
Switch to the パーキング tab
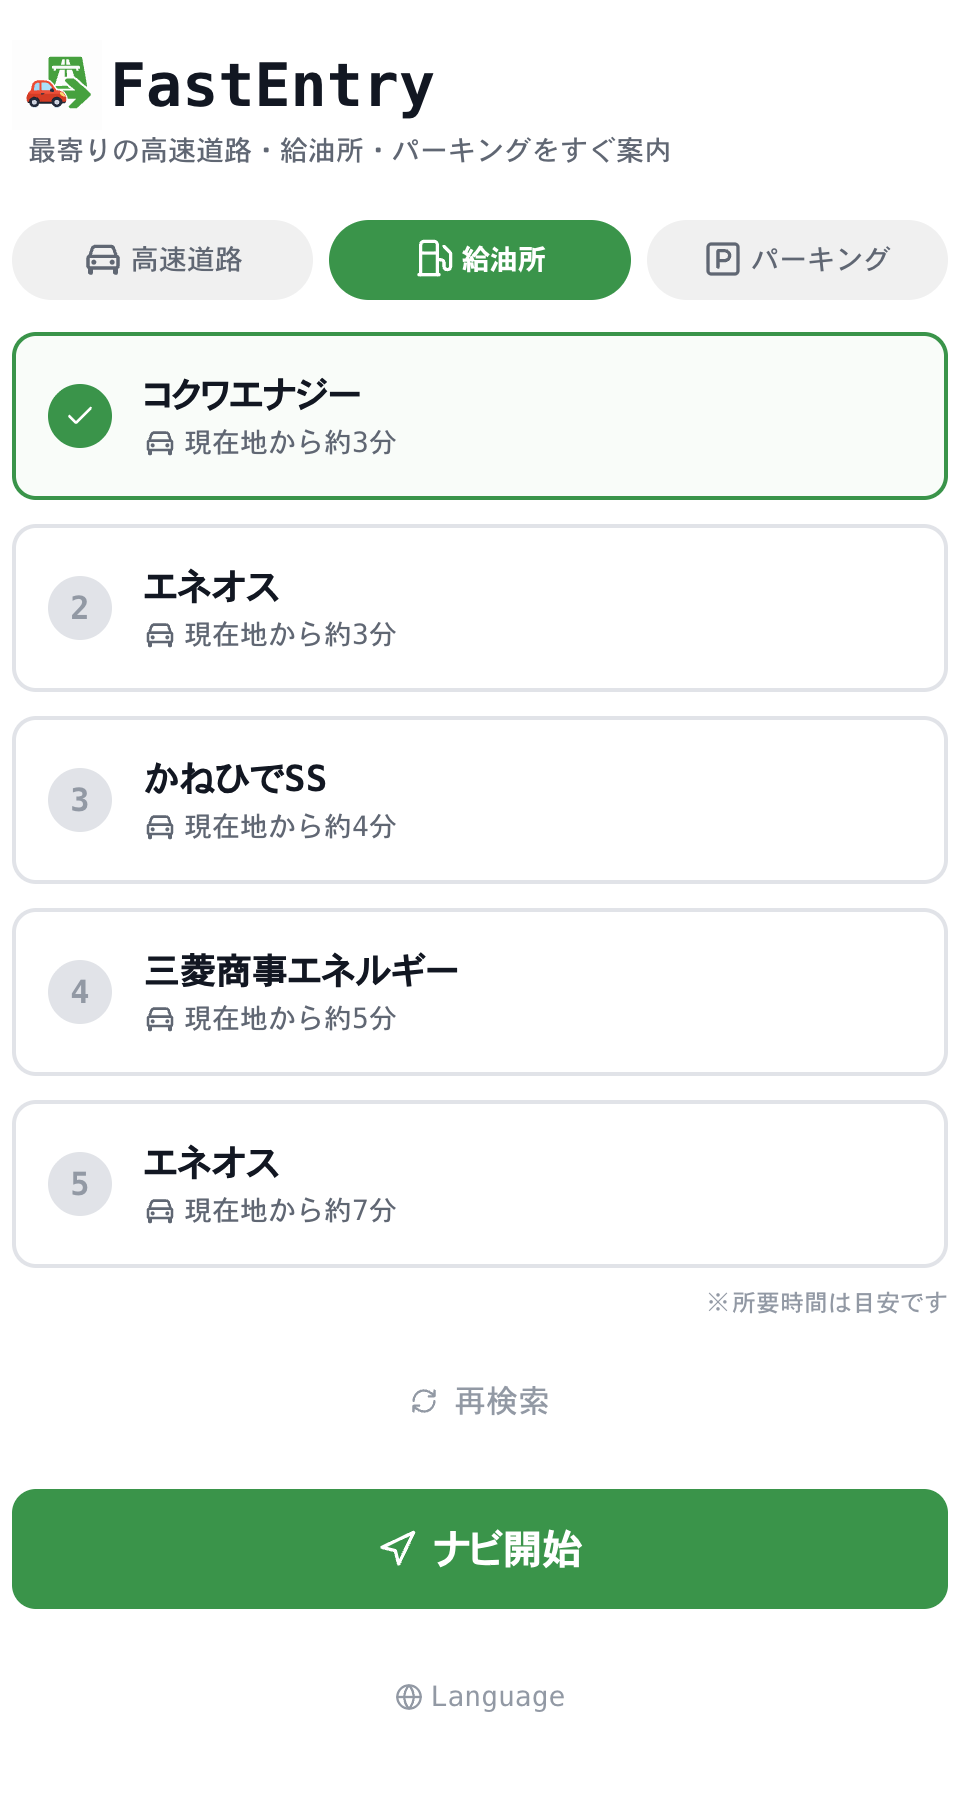click(x=797, y=260)
